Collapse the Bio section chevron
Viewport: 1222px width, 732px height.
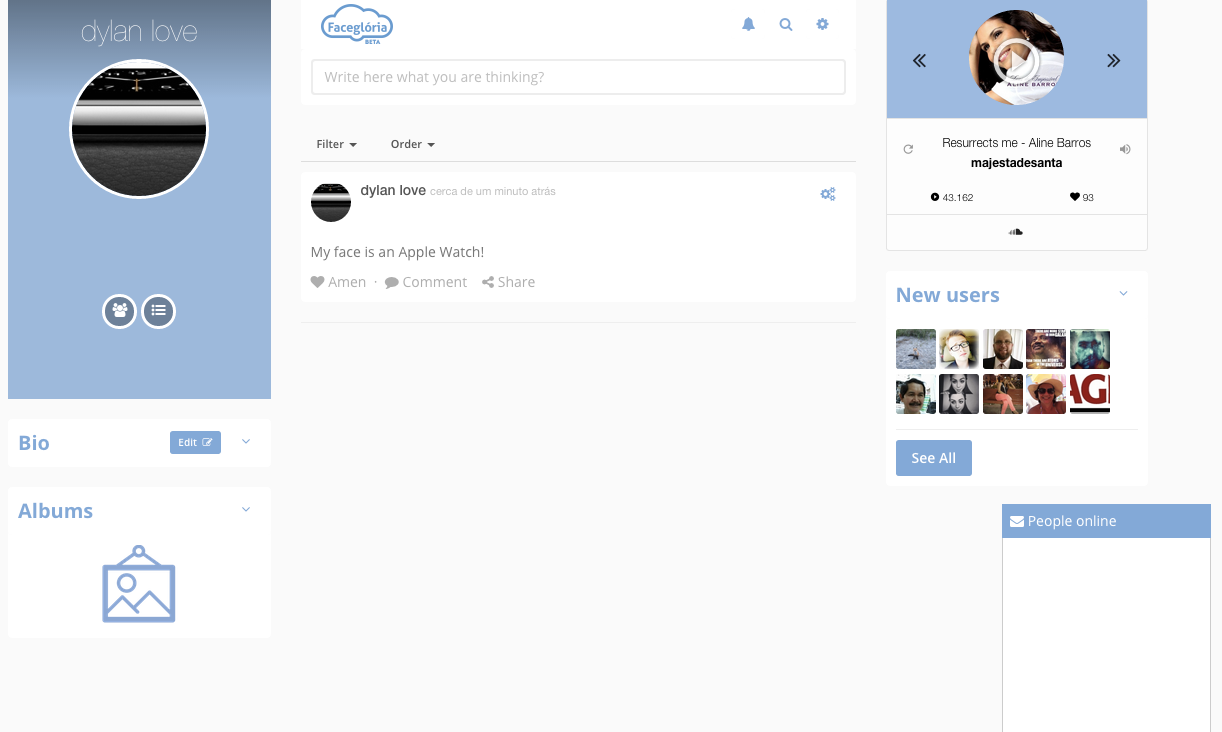point(246,442)
